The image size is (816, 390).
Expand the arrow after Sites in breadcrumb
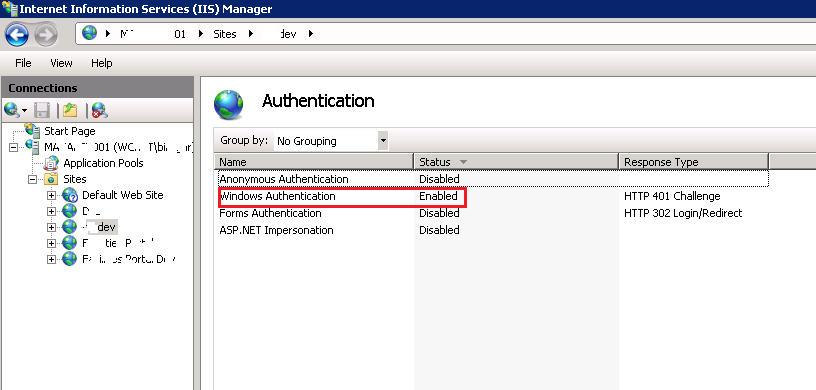[x=251, y=34]
